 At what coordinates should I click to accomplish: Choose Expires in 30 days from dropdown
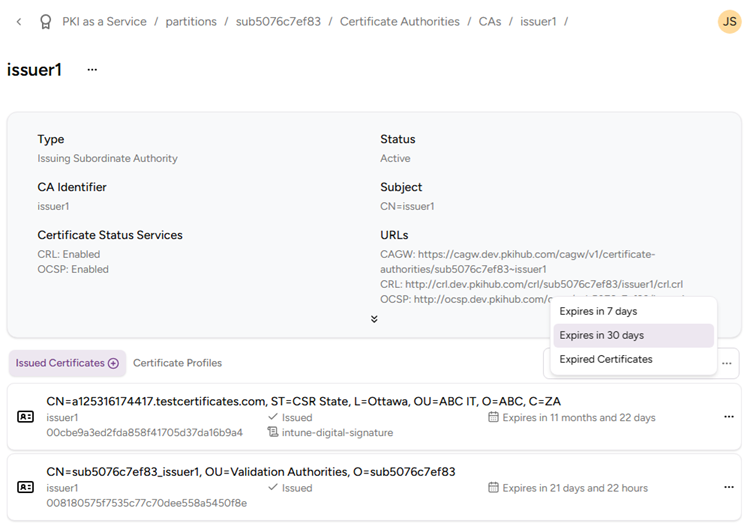pos(601,335)
